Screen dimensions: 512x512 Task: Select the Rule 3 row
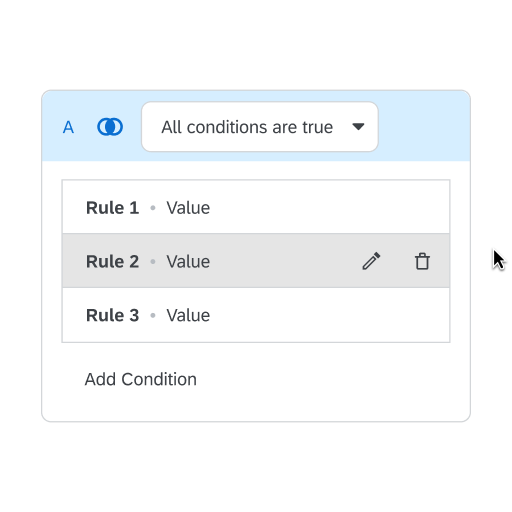click(256, 315)
